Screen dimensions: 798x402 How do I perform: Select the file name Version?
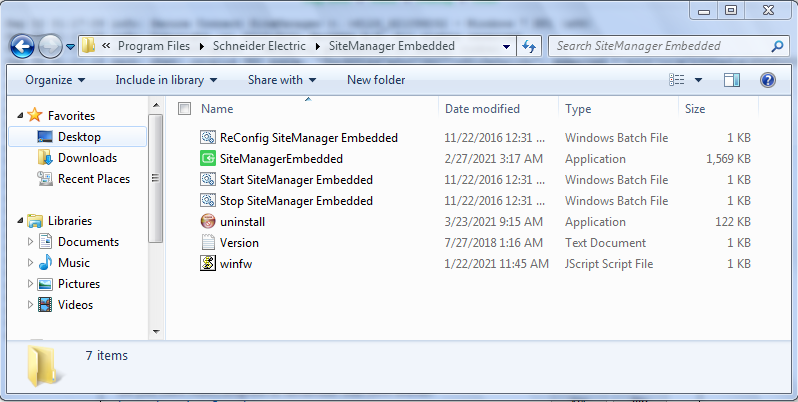click(239, 243)
